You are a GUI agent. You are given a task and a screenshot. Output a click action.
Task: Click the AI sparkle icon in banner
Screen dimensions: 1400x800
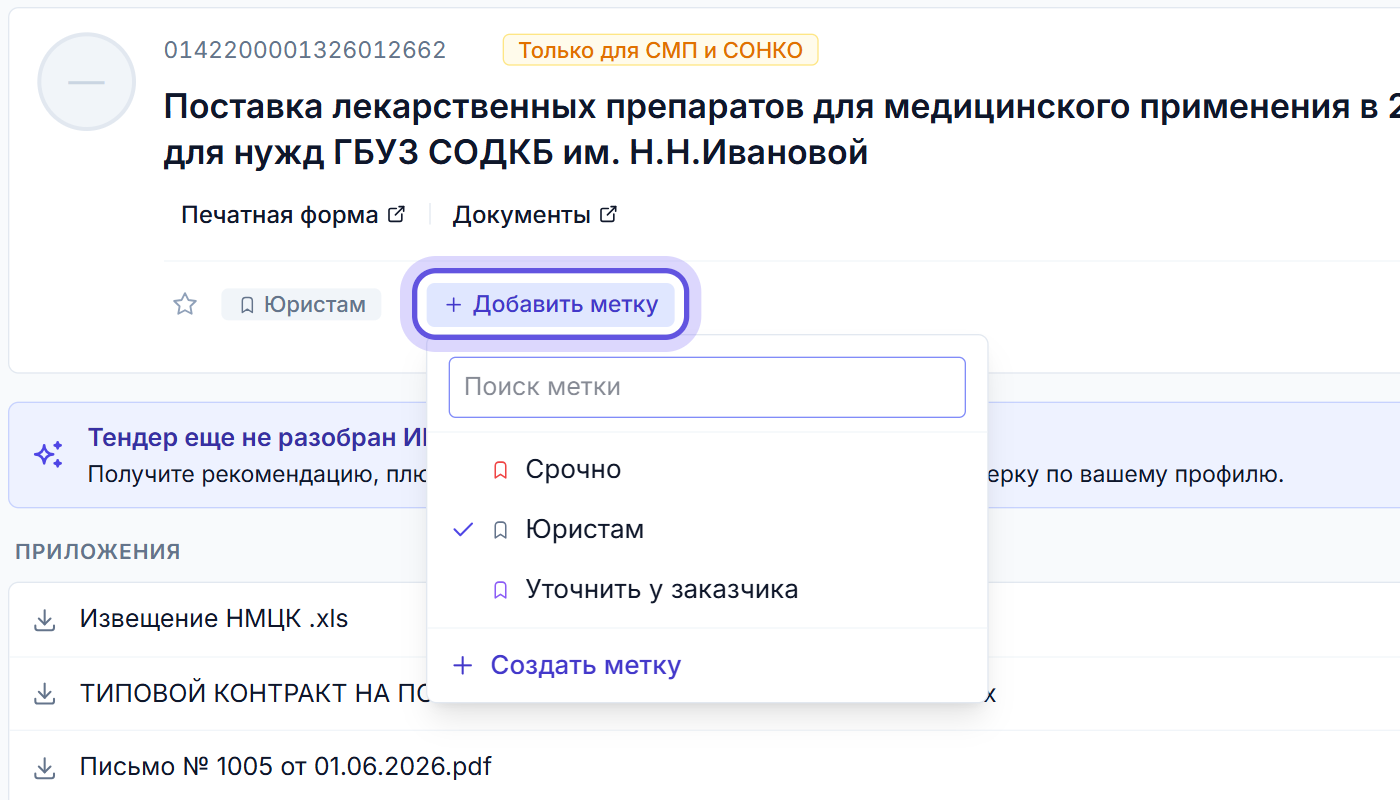point(49,455)
